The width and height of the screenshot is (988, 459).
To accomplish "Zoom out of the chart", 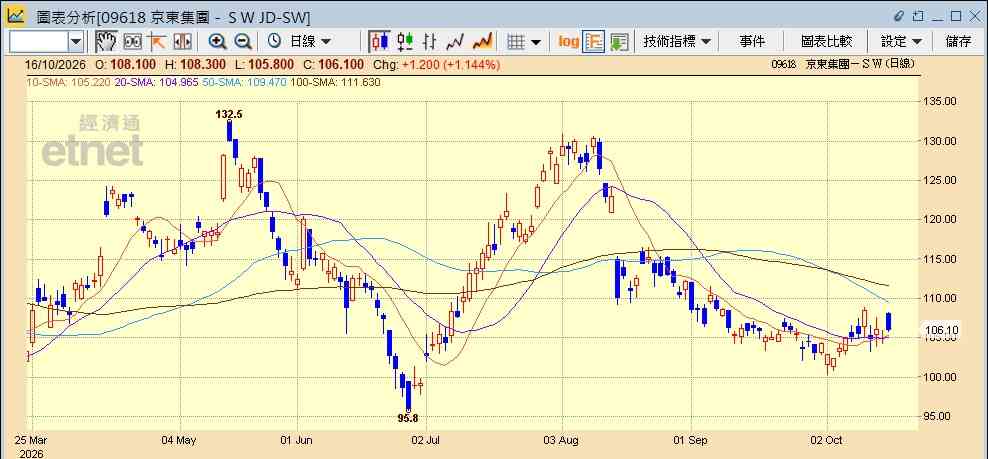I will pyautogui.click(x=243, y=42).
